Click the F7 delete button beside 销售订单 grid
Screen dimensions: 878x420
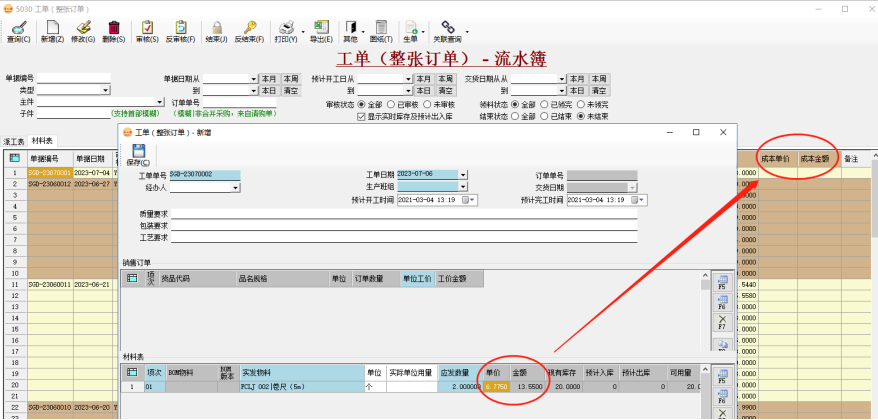pyautogui.click(x=721, y=322)
